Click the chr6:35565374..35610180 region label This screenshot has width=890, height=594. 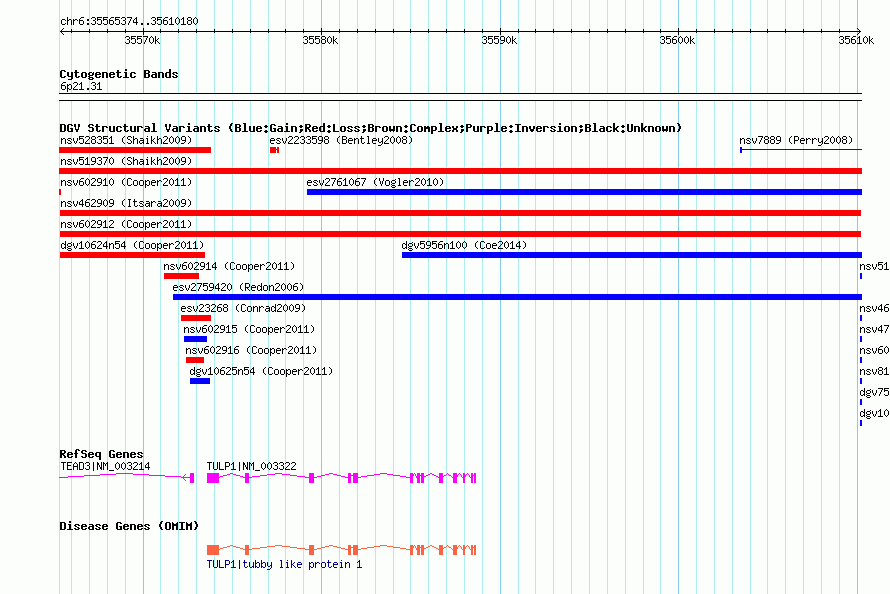129,21
